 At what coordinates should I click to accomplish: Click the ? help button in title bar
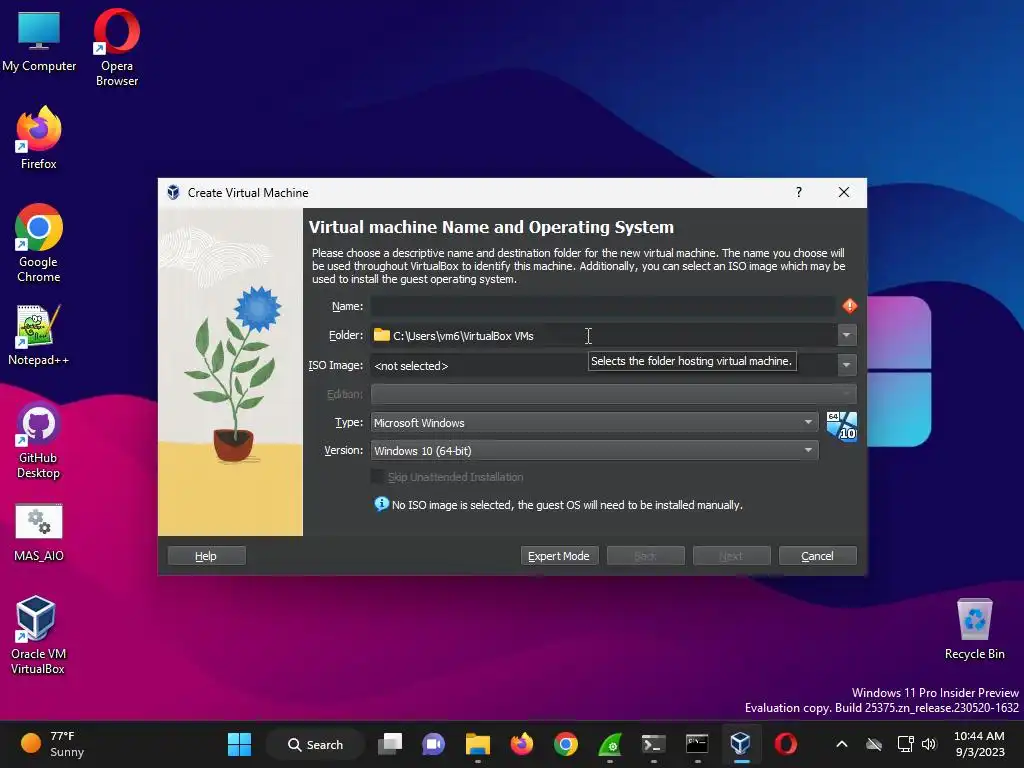point(799,192)
